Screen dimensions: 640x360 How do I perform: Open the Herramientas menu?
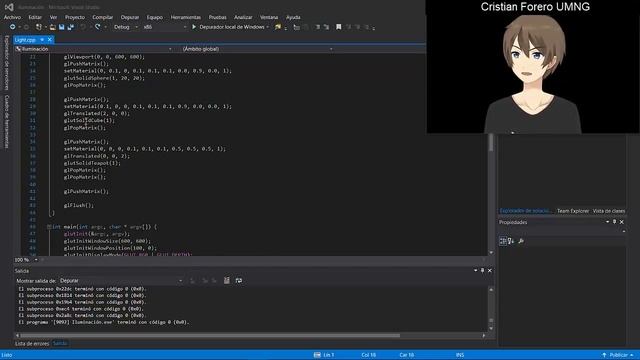[x=186, y=17]
